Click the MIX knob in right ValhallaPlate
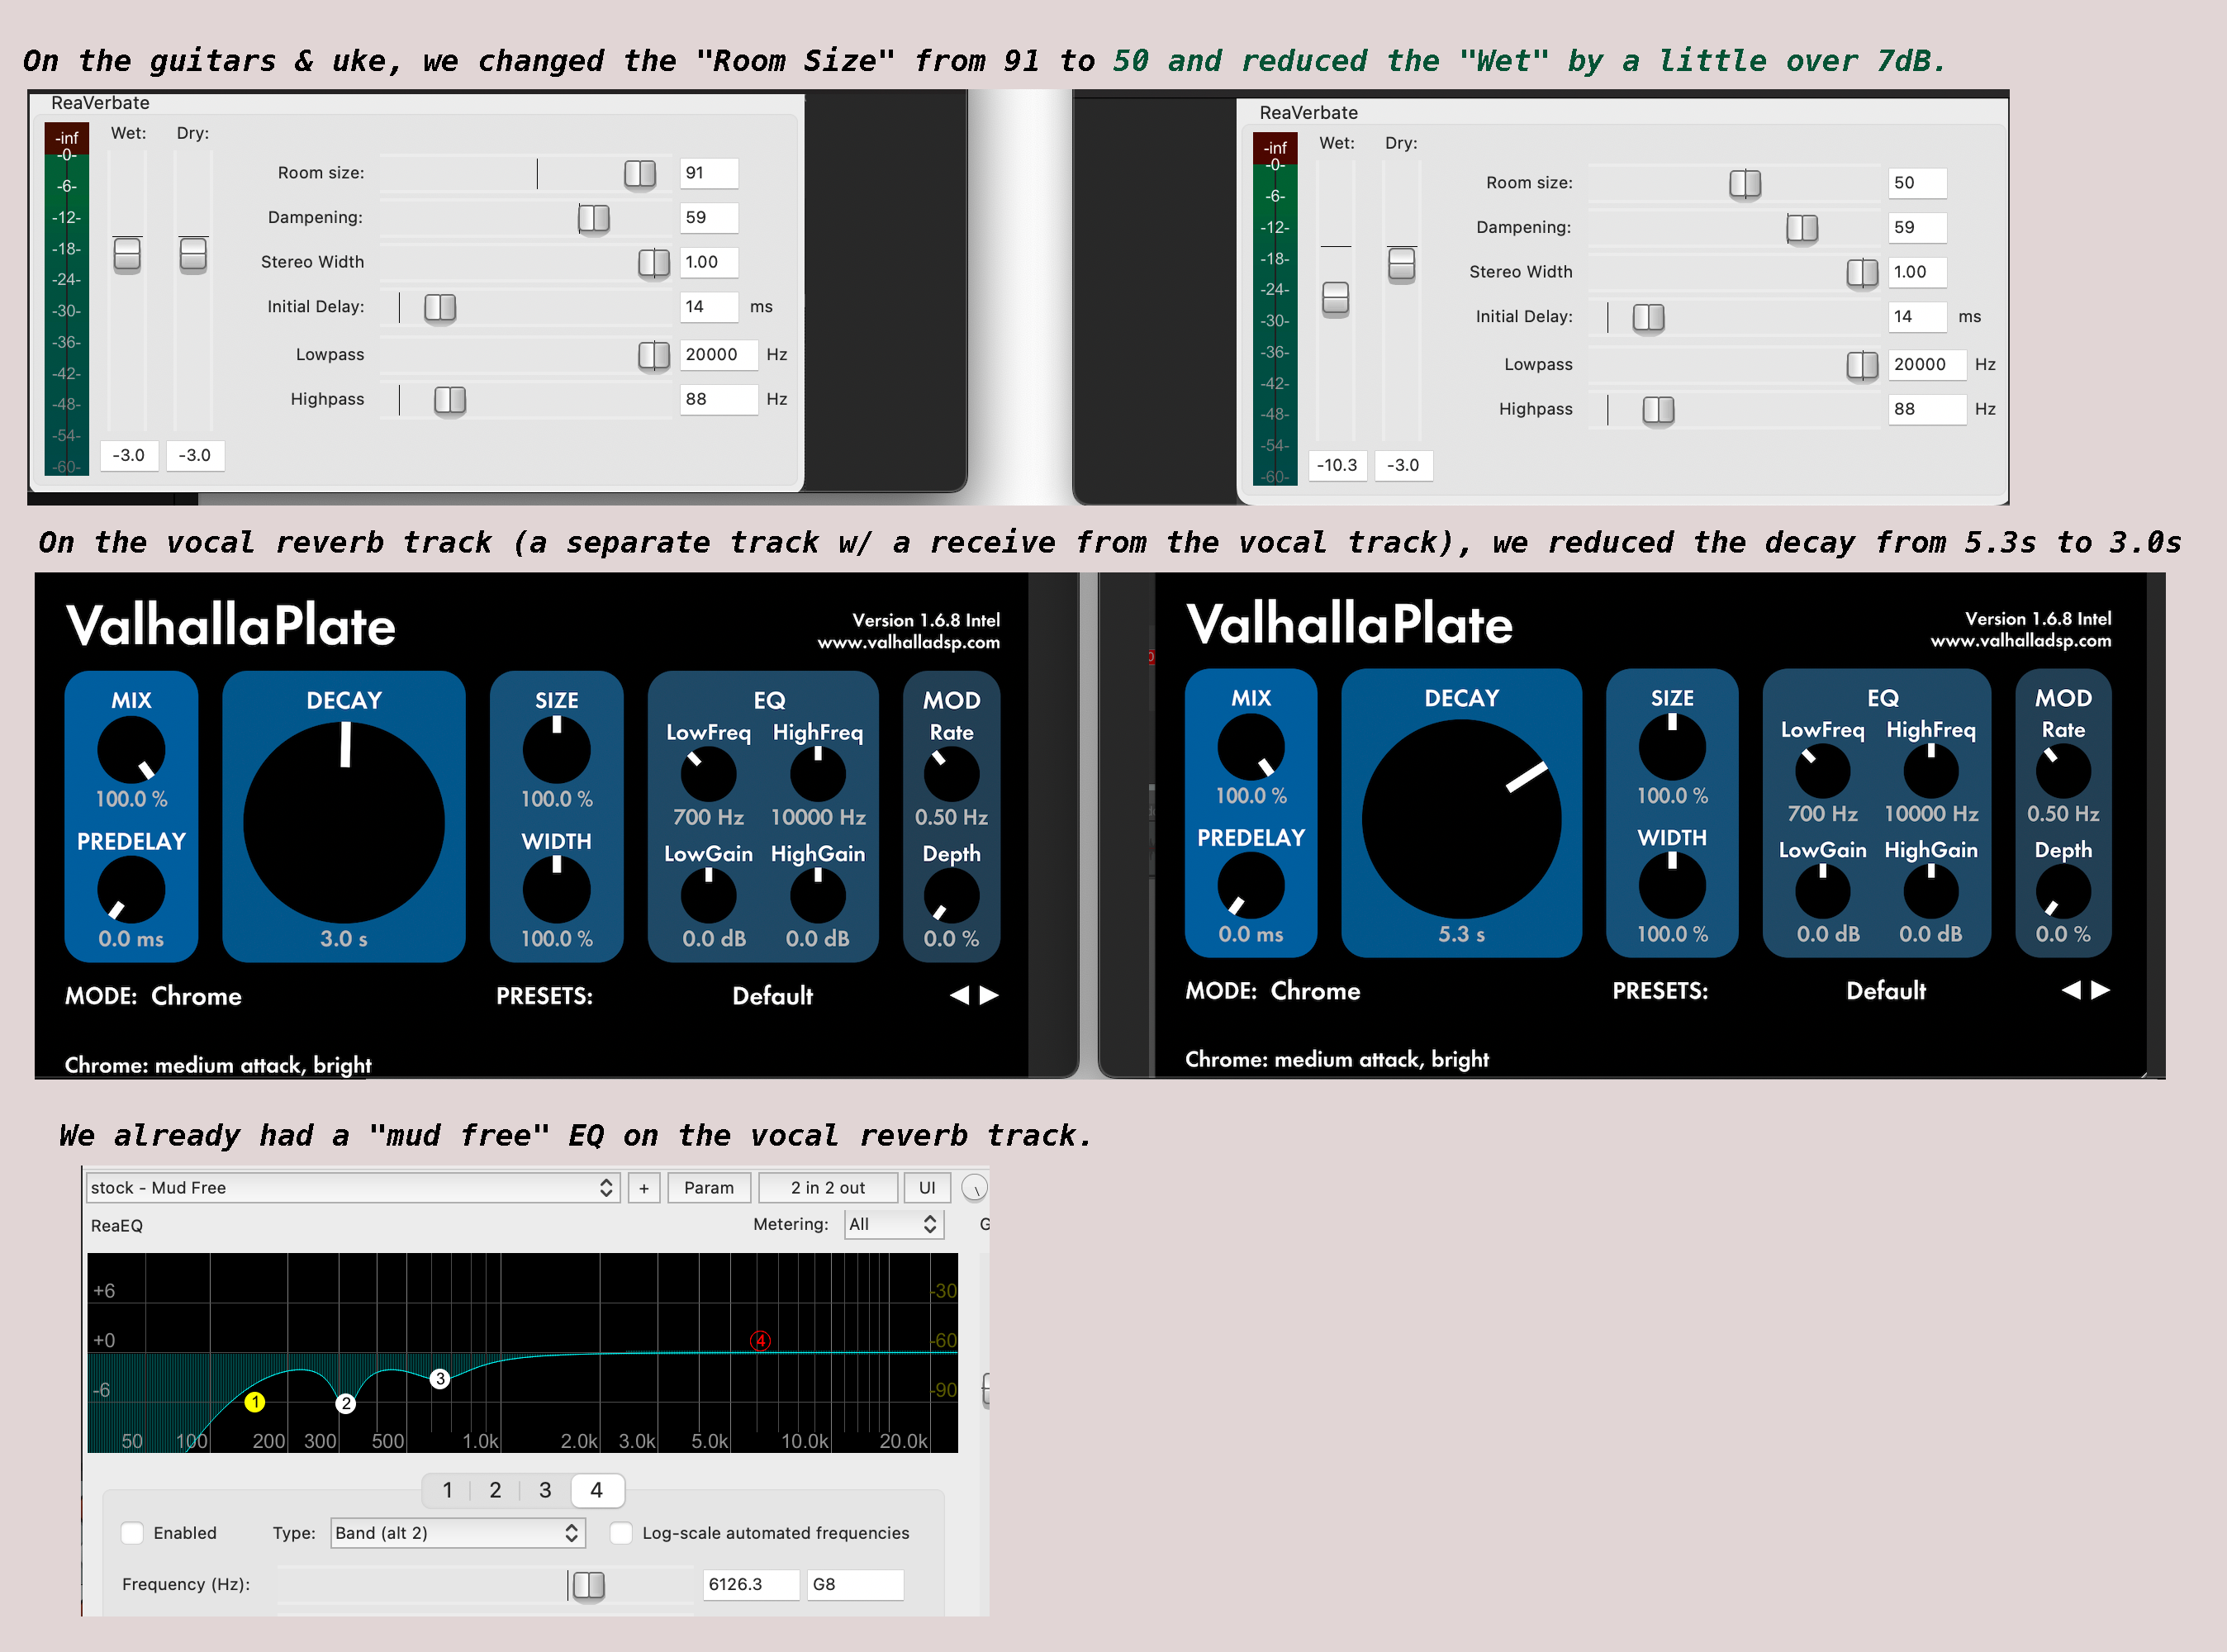This screenshot has height=1652, width=2227. [x=1251, y=746]
